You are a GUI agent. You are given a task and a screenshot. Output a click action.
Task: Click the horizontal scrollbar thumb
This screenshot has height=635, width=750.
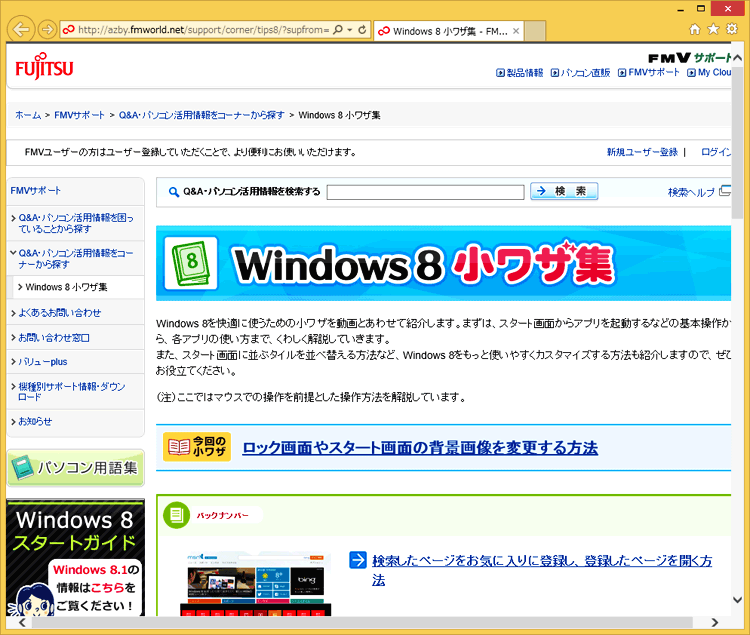pos(362,622)
